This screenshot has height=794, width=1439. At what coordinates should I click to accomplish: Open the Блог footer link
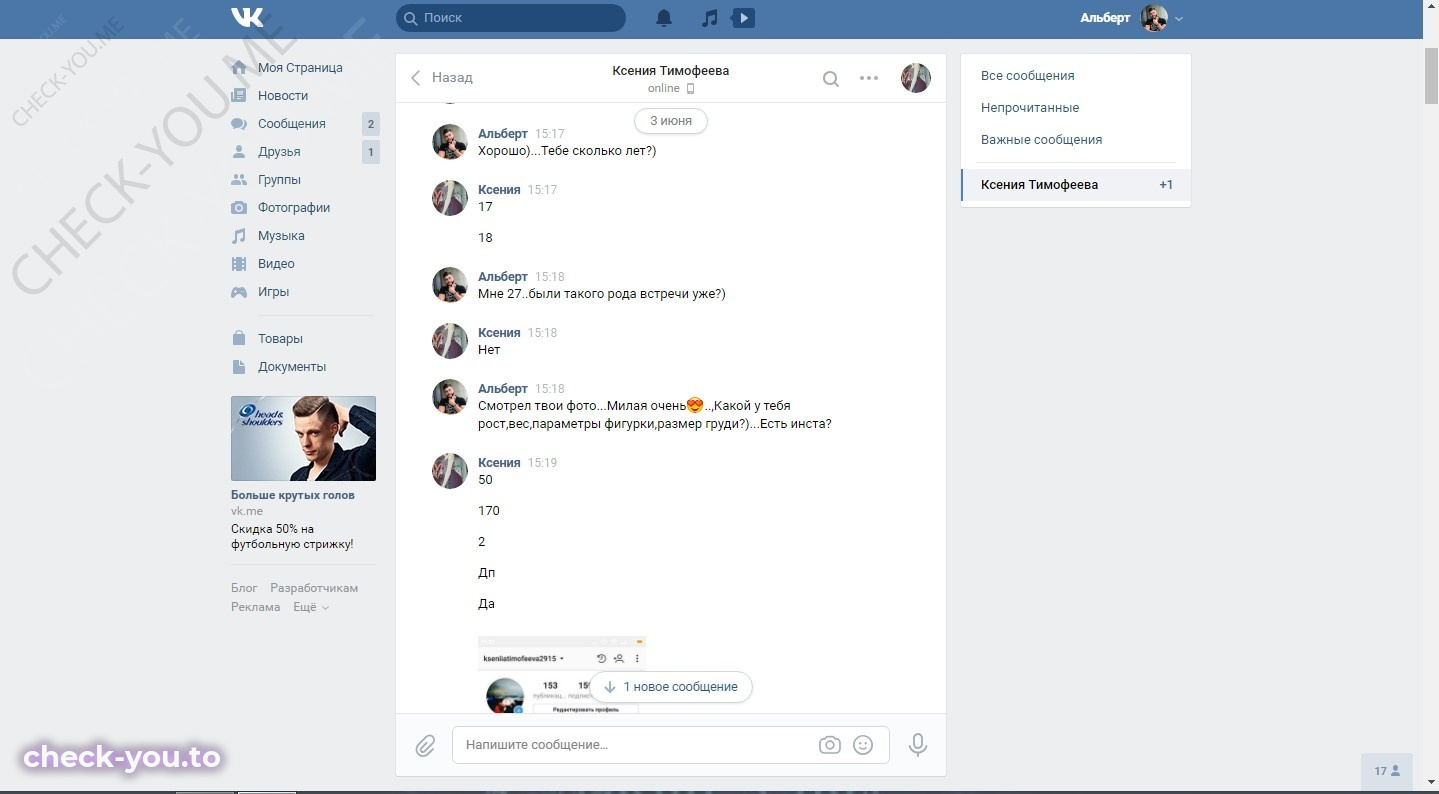(244, 588)
